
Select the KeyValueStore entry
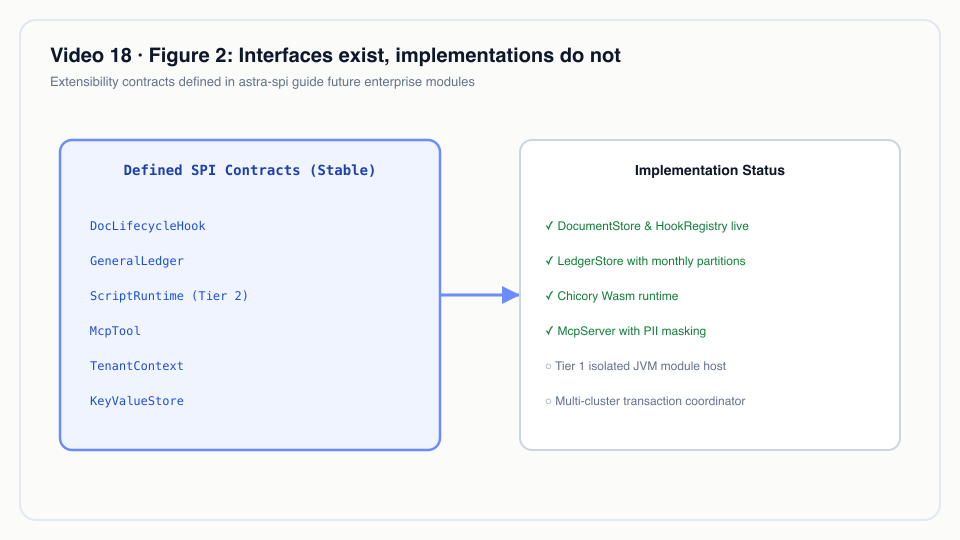point(137,400)
